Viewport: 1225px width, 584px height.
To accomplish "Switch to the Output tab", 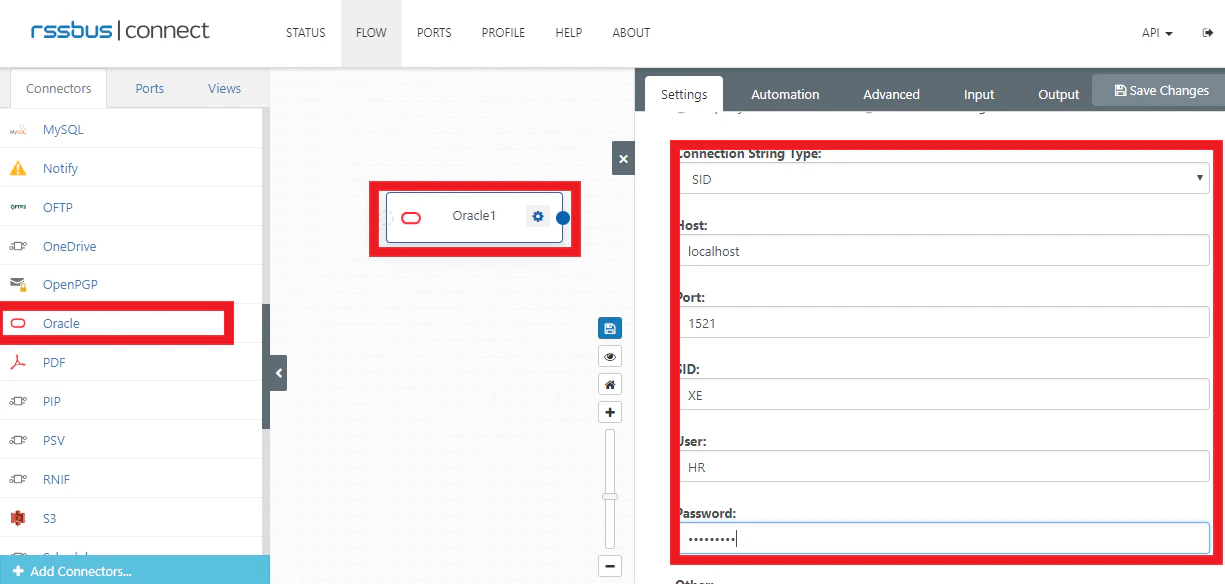I will [1058, 94].
